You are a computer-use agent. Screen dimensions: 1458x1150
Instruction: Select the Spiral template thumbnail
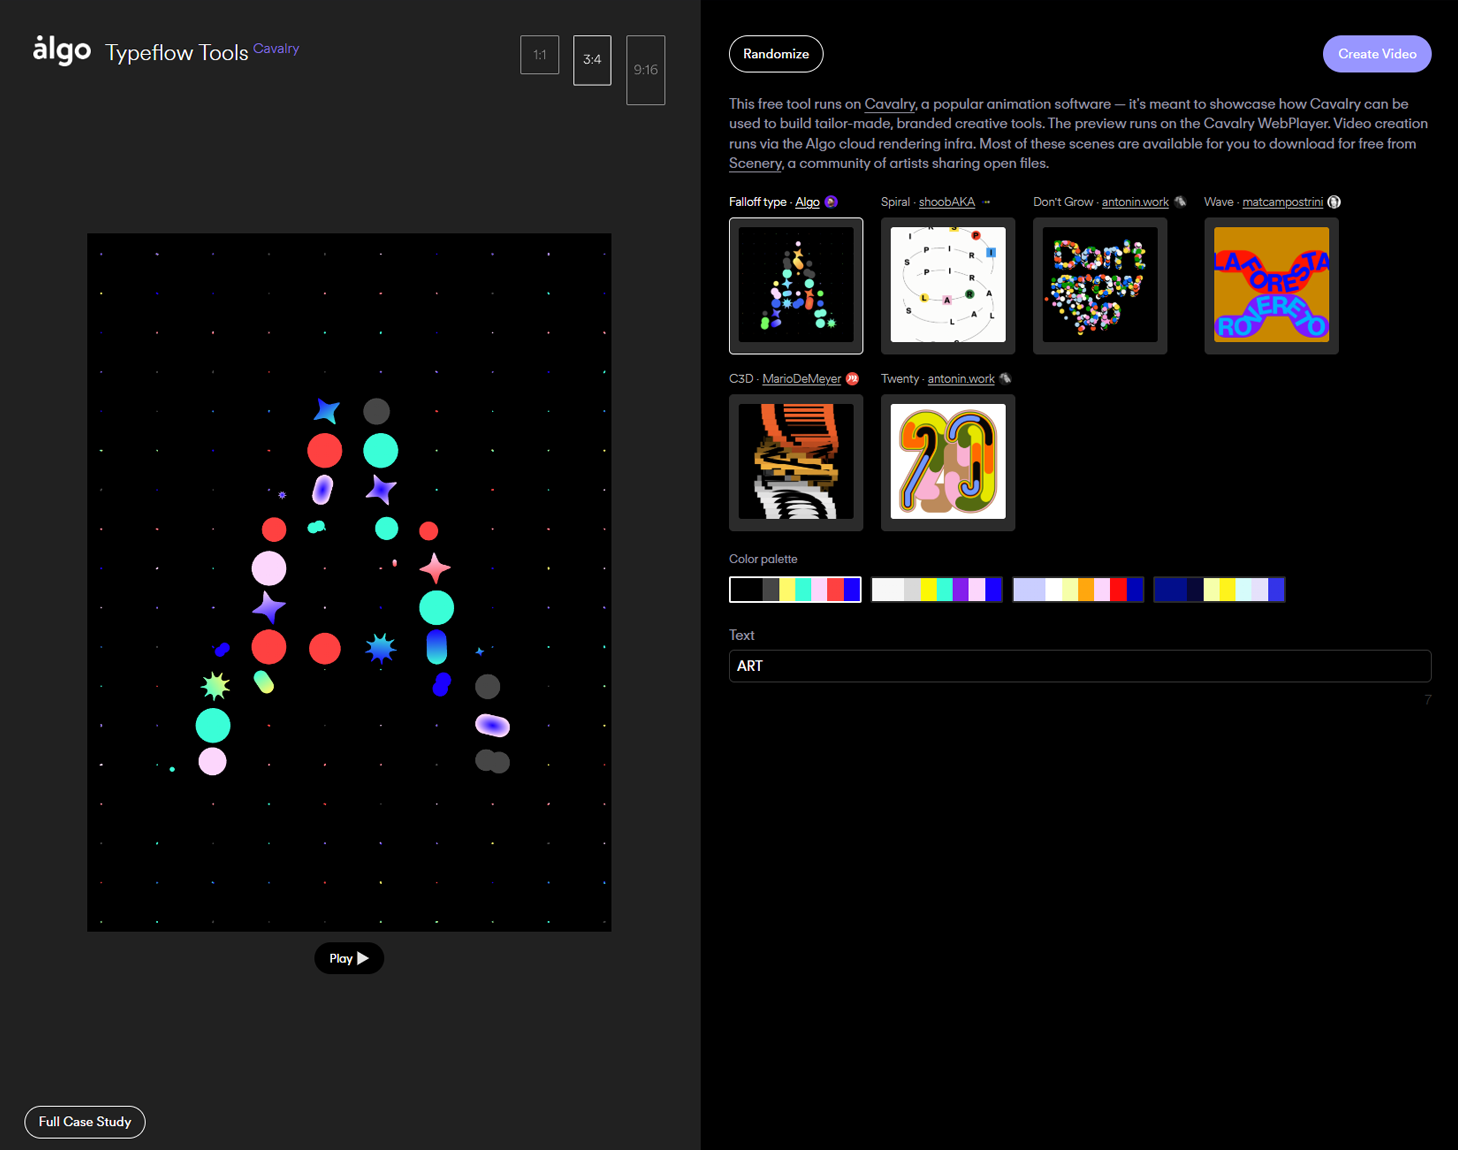(947, 286)
